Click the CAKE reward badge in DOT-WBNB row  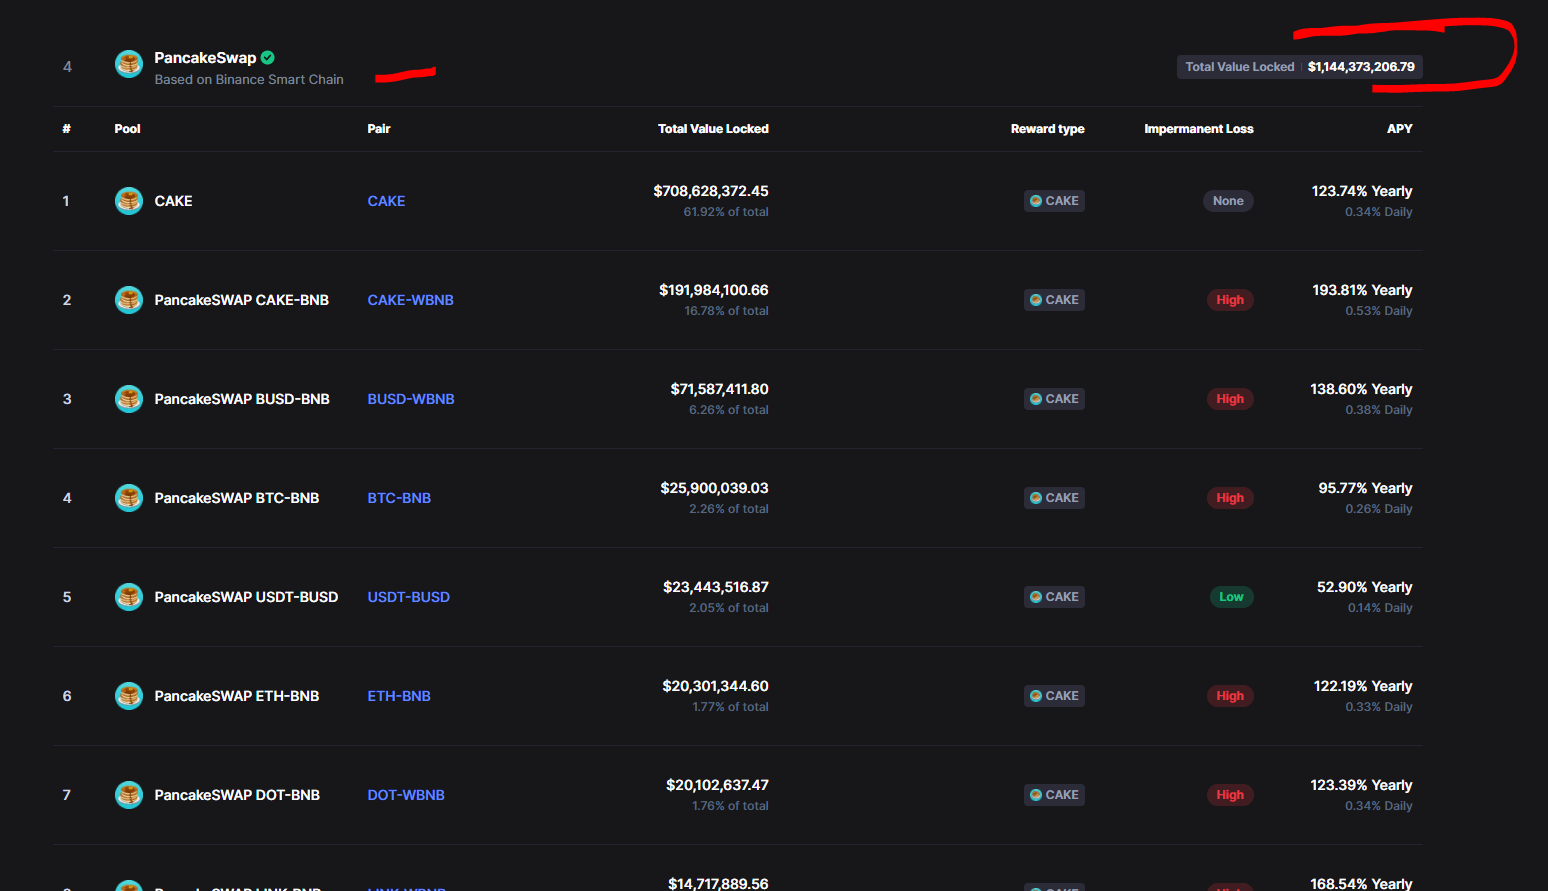[x=1054, y=795]
